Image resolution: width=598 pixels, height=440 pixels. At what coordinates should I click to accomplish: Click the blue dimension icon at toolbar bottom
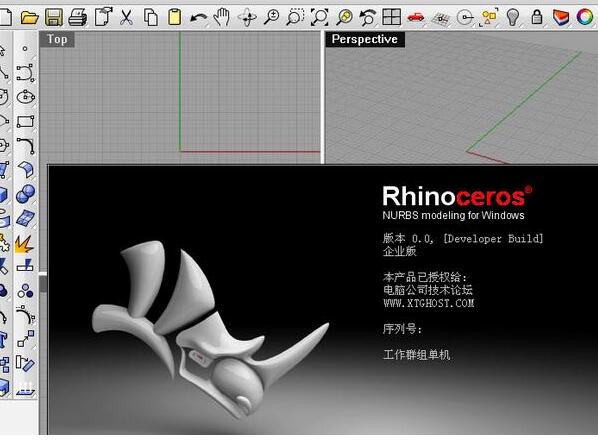point(25,388)
